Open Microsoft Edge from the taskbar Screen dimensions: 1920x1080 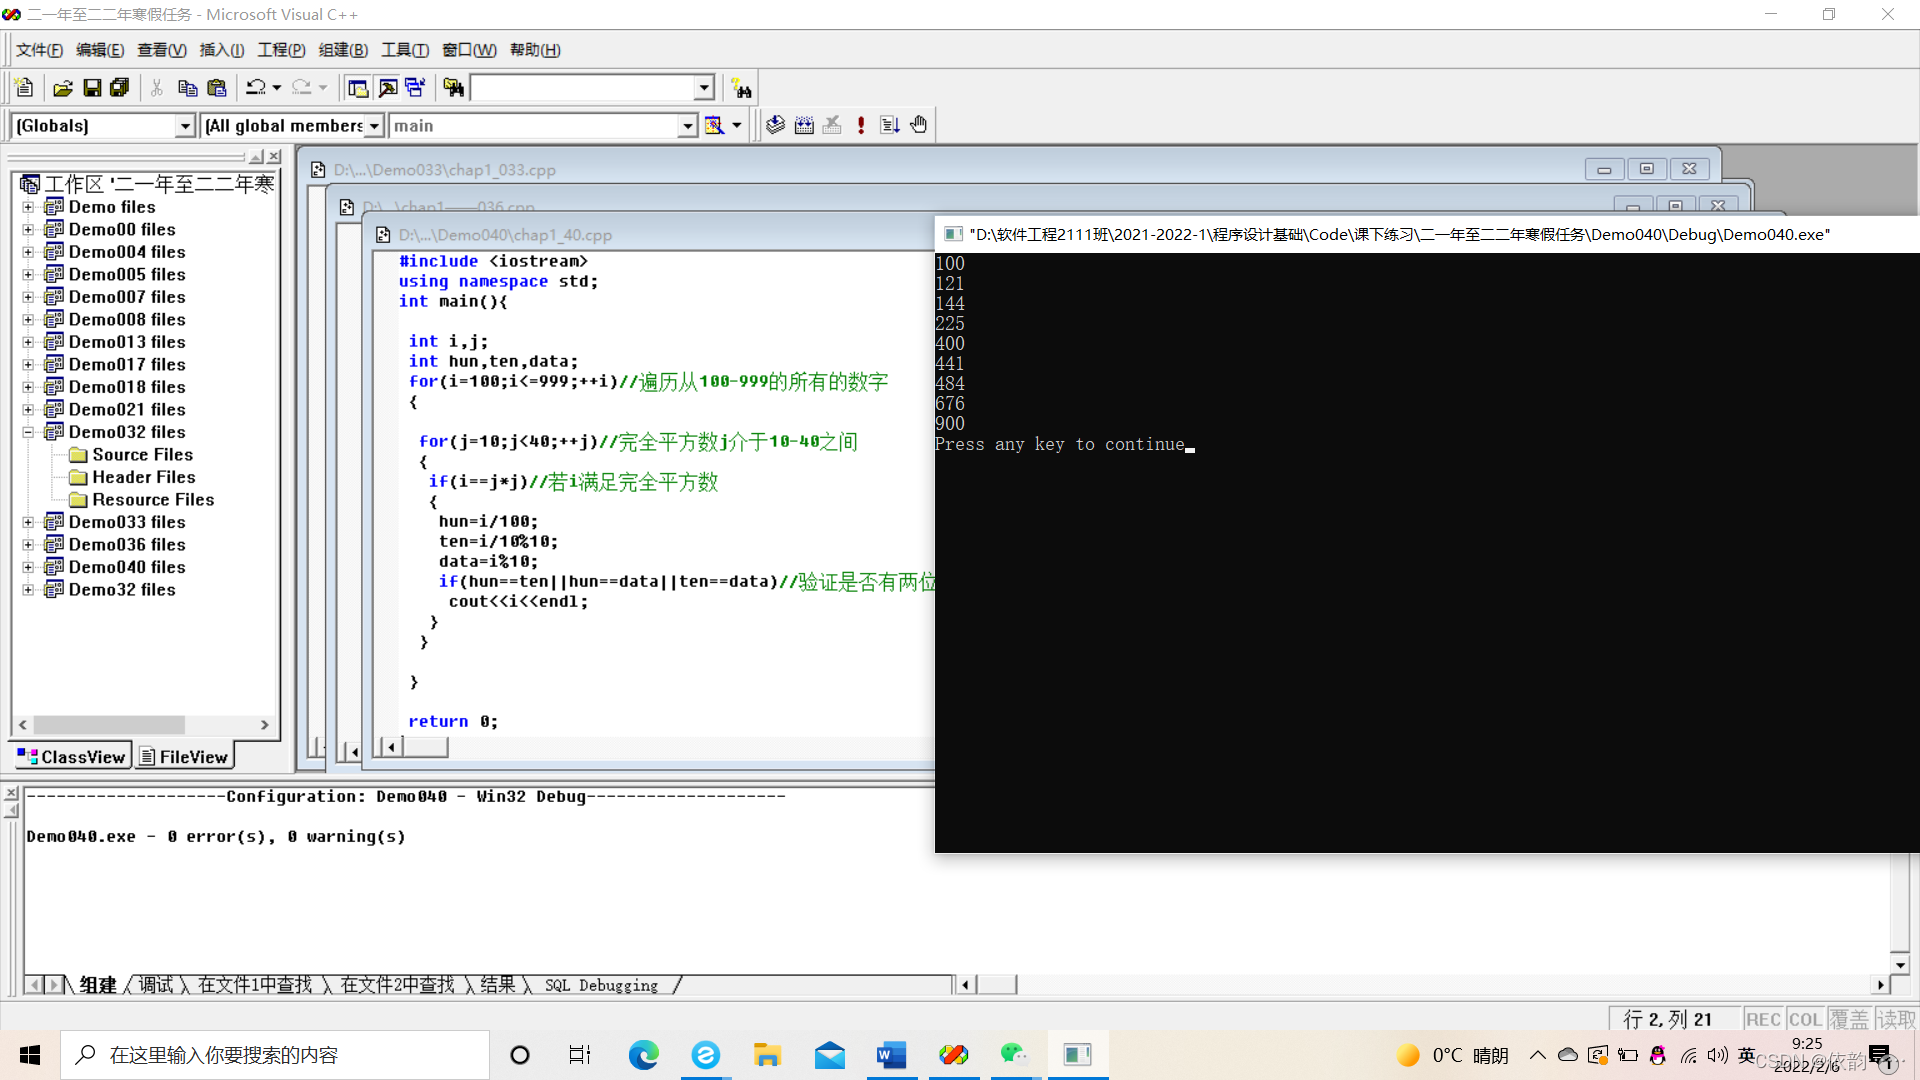click(x=643, y=1055)
